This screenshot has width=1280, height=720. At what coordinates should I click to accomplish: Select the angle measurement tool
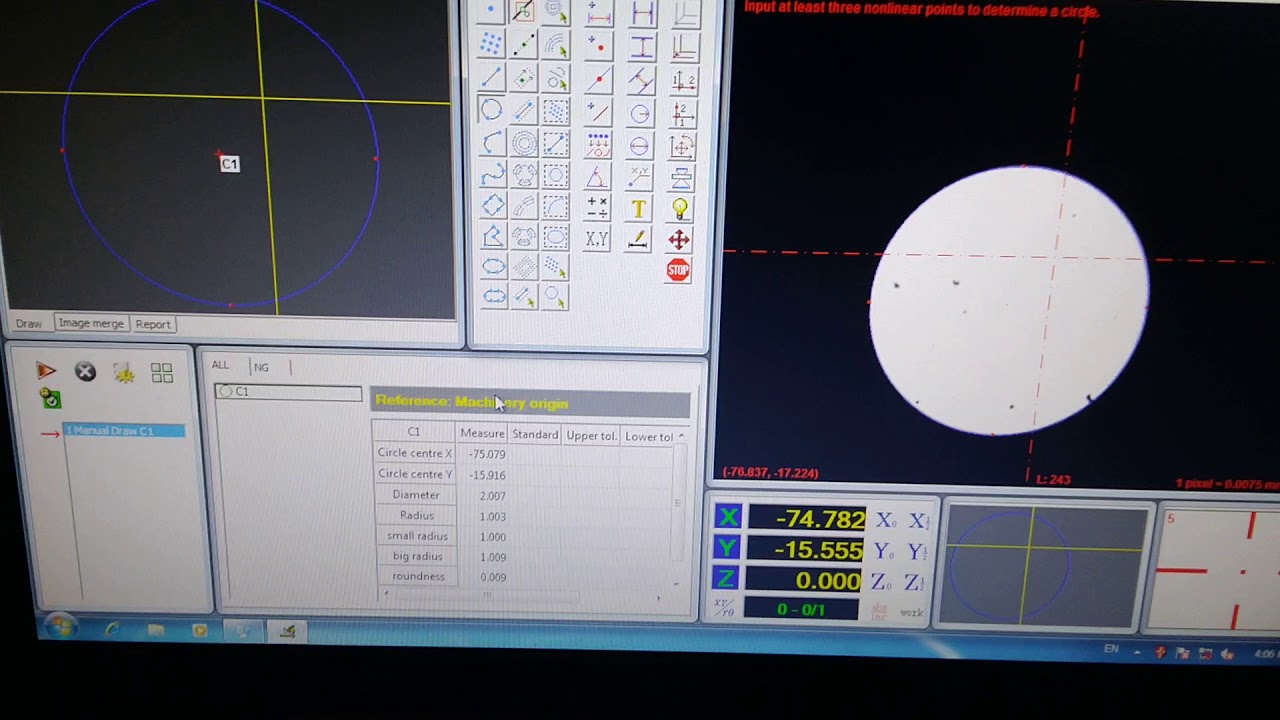pos(597,177)
